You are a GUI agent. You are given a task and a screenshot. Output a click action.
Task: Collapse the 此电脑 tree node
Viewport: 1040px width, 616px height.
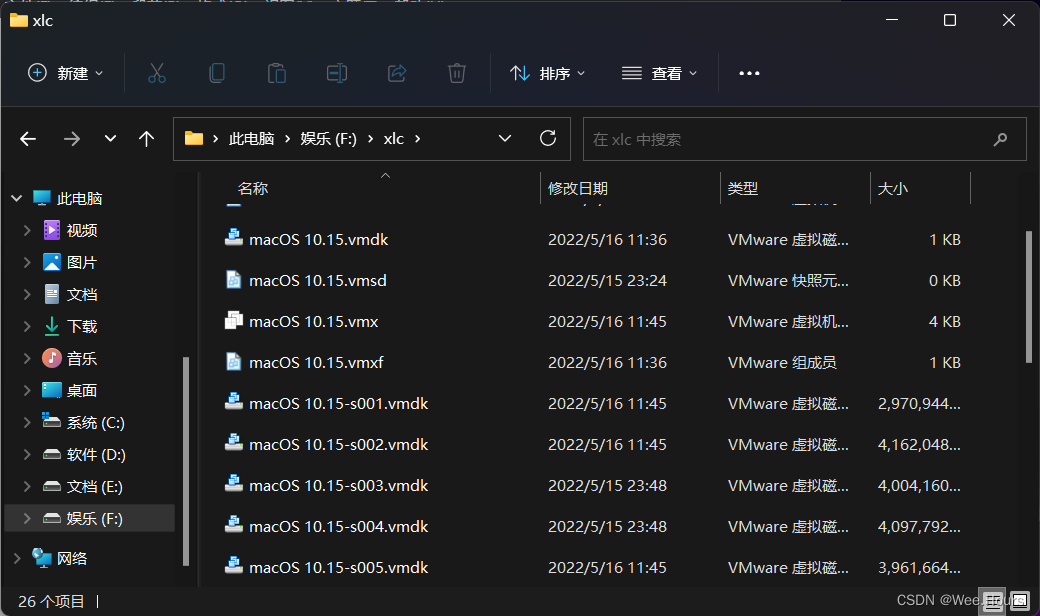click(x=17, y=198)
